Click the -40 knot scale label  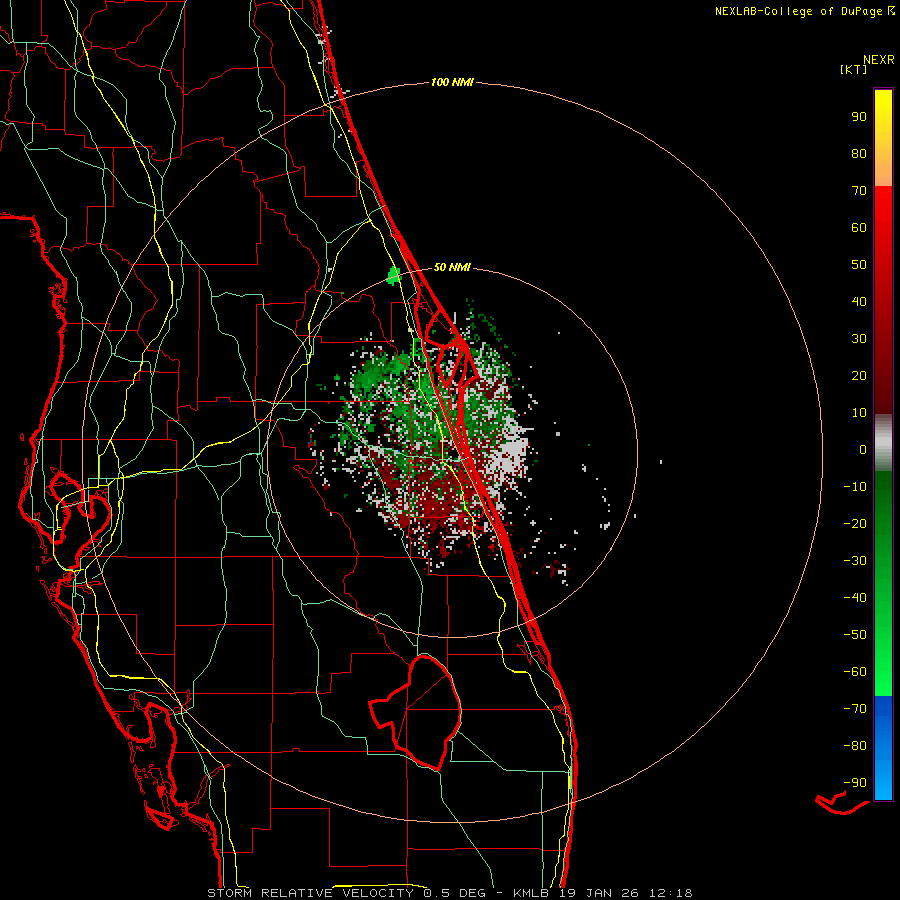coord(855,598)
